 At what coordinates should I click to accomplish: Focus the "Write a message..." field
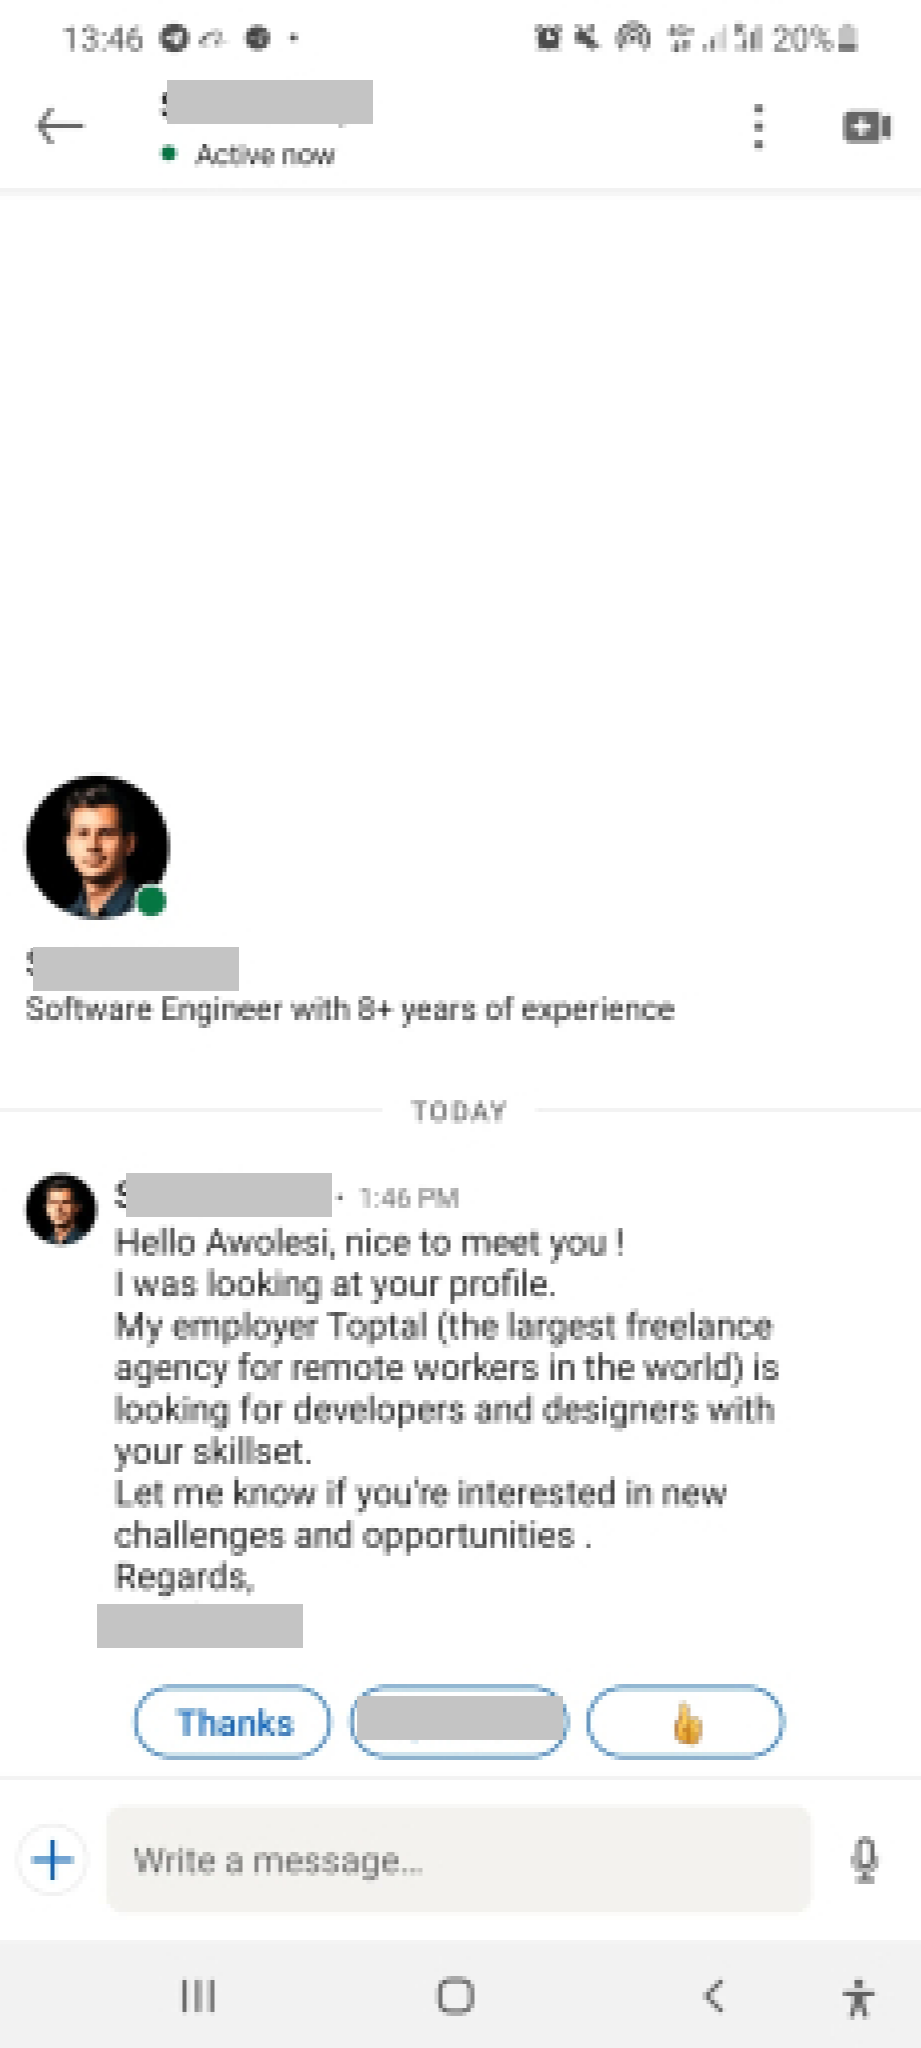[458, 1860]
